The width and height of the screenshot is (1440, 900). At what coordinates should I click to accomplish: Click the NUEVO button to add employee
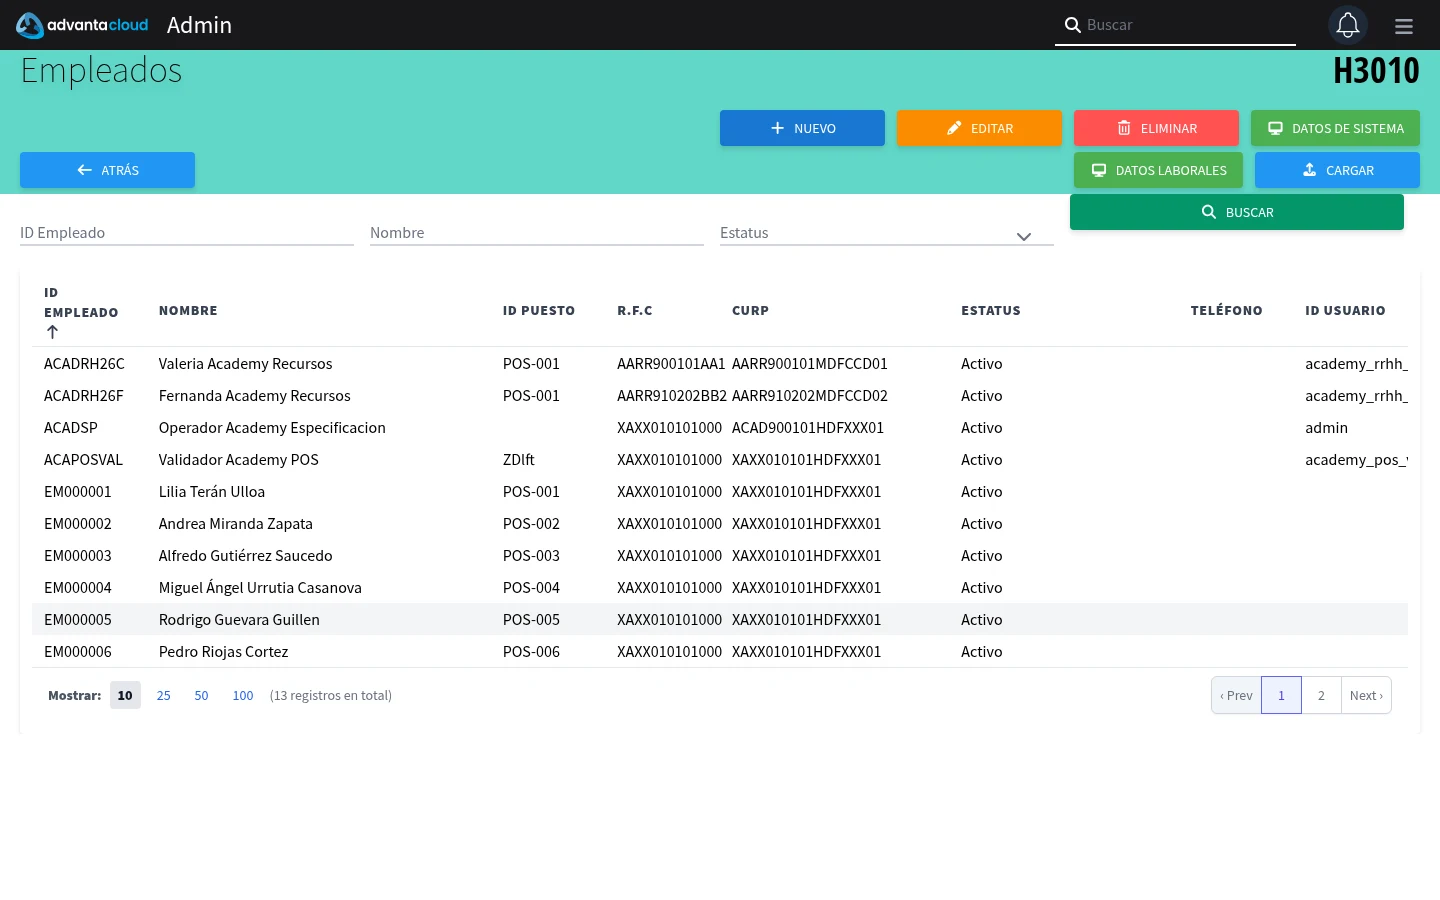coord(802,128)
